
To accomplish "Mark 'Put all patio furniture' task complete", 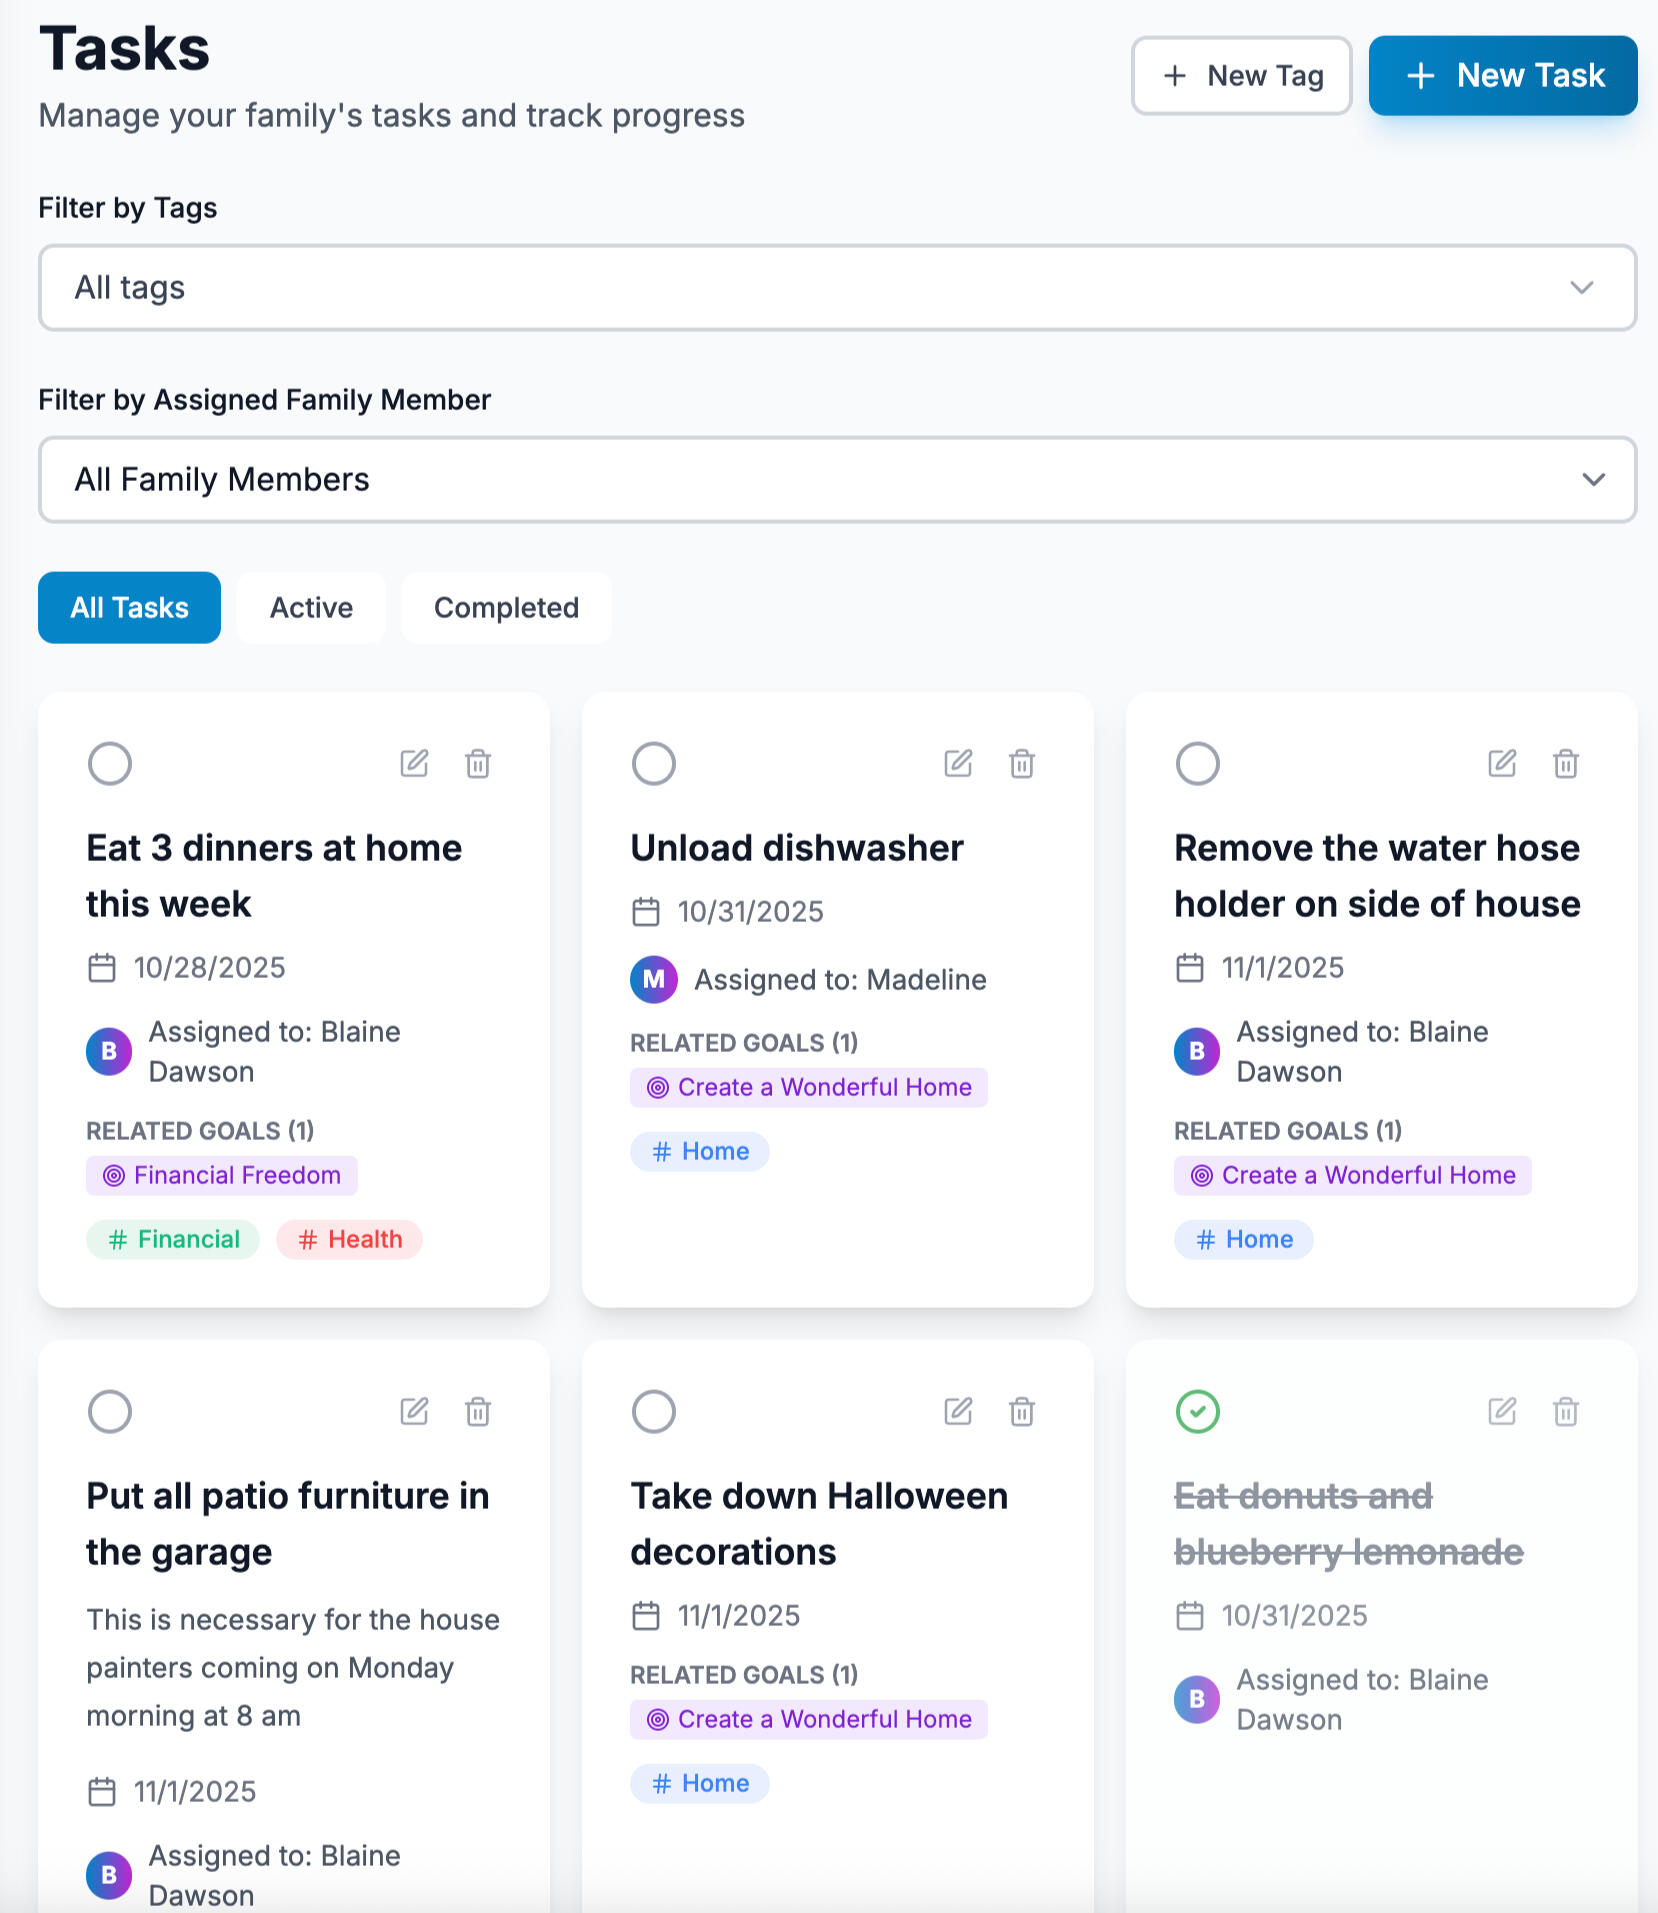I will [x=110, y=1412].
